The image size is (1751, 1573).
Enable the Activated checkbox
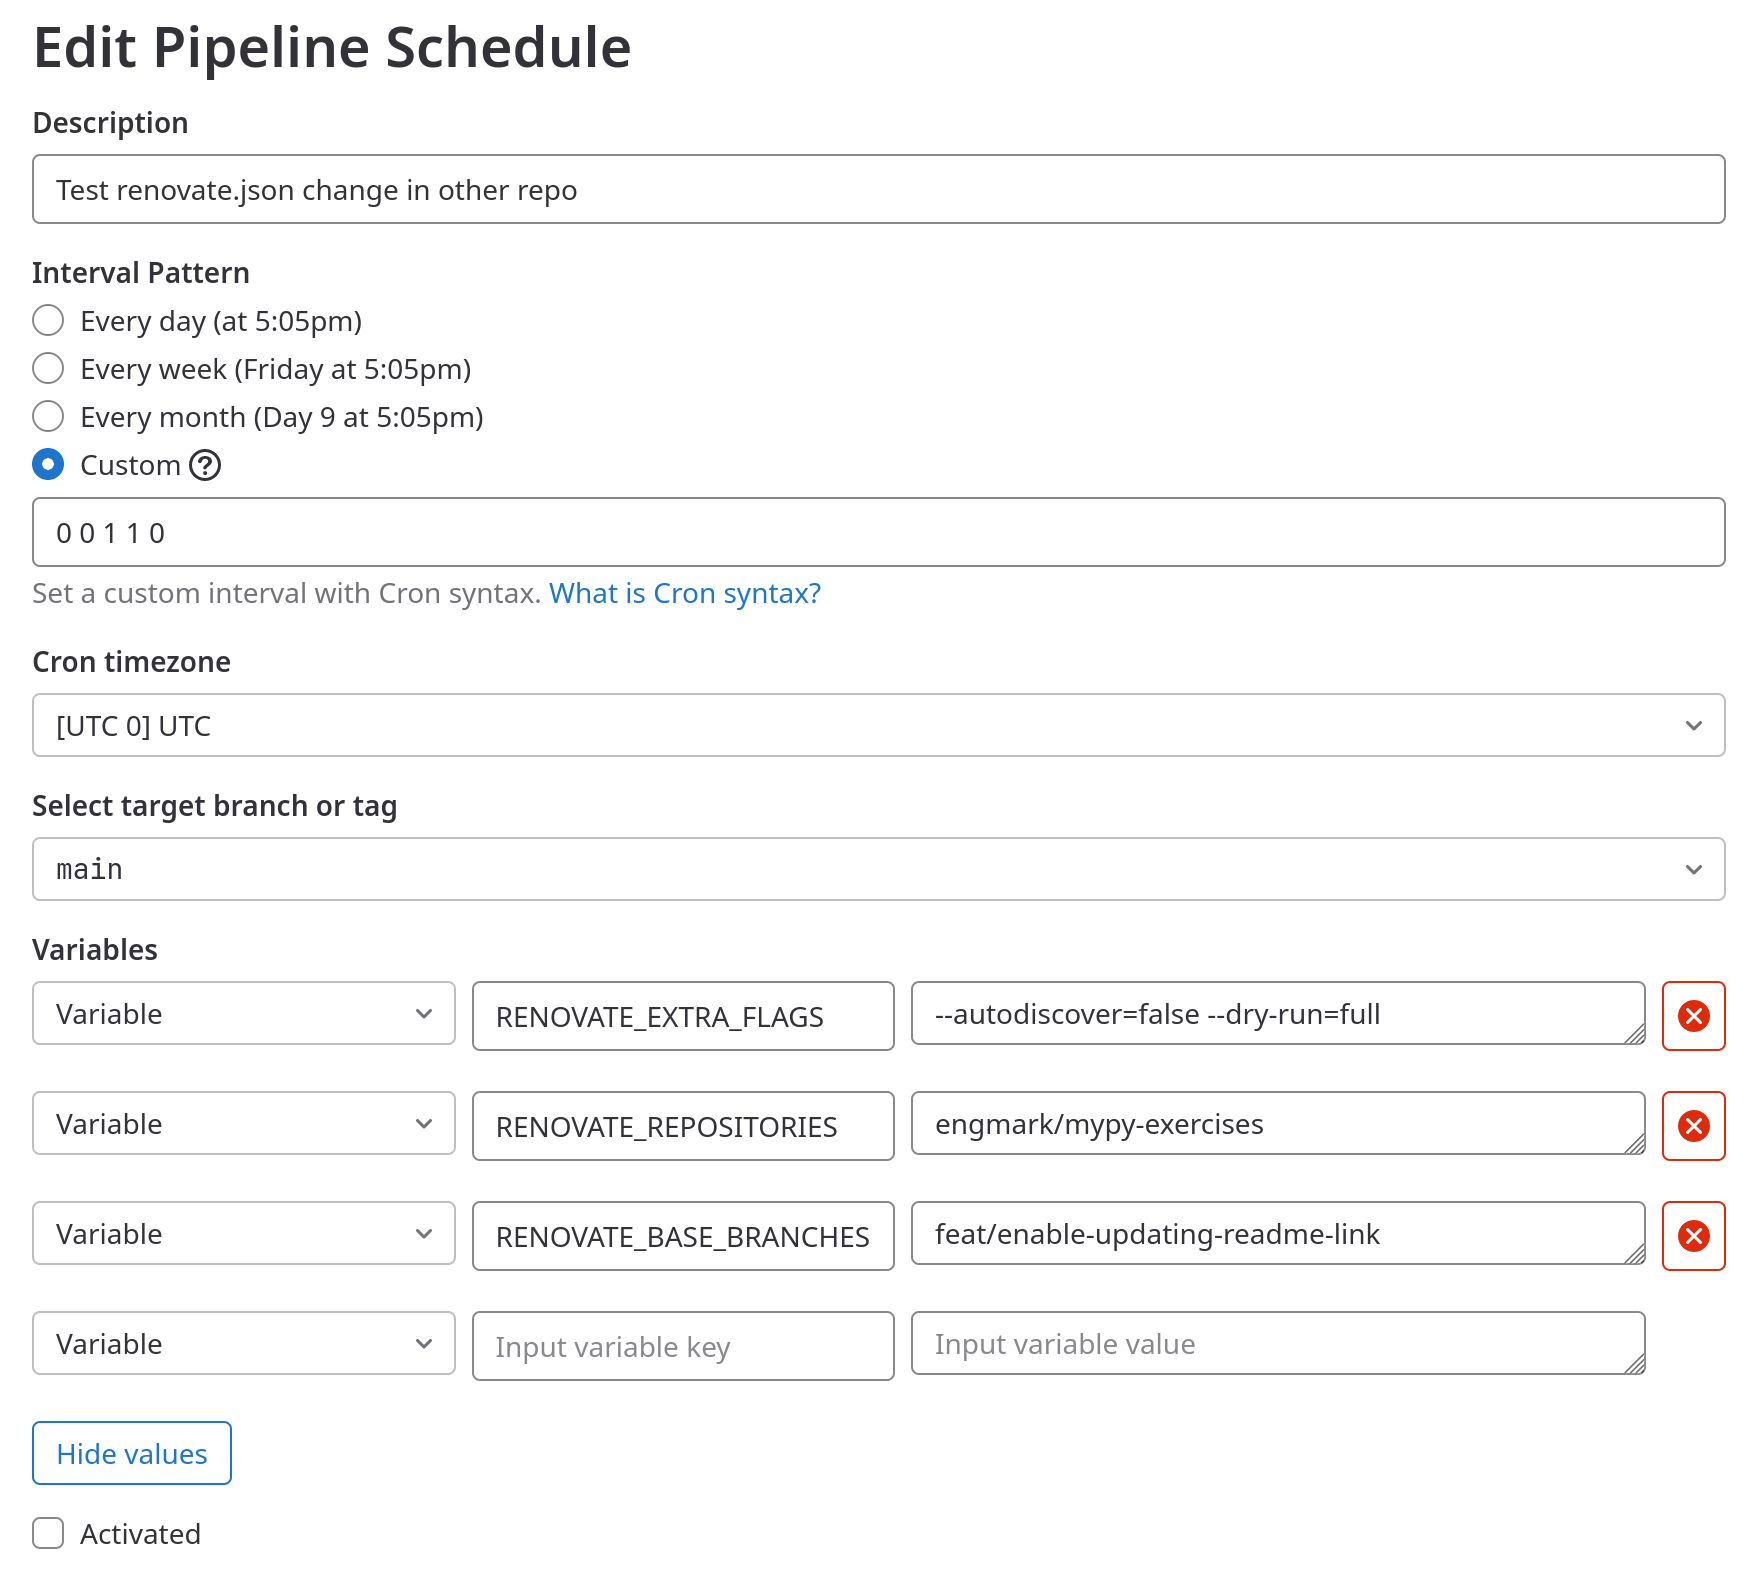coord(48,1533)
